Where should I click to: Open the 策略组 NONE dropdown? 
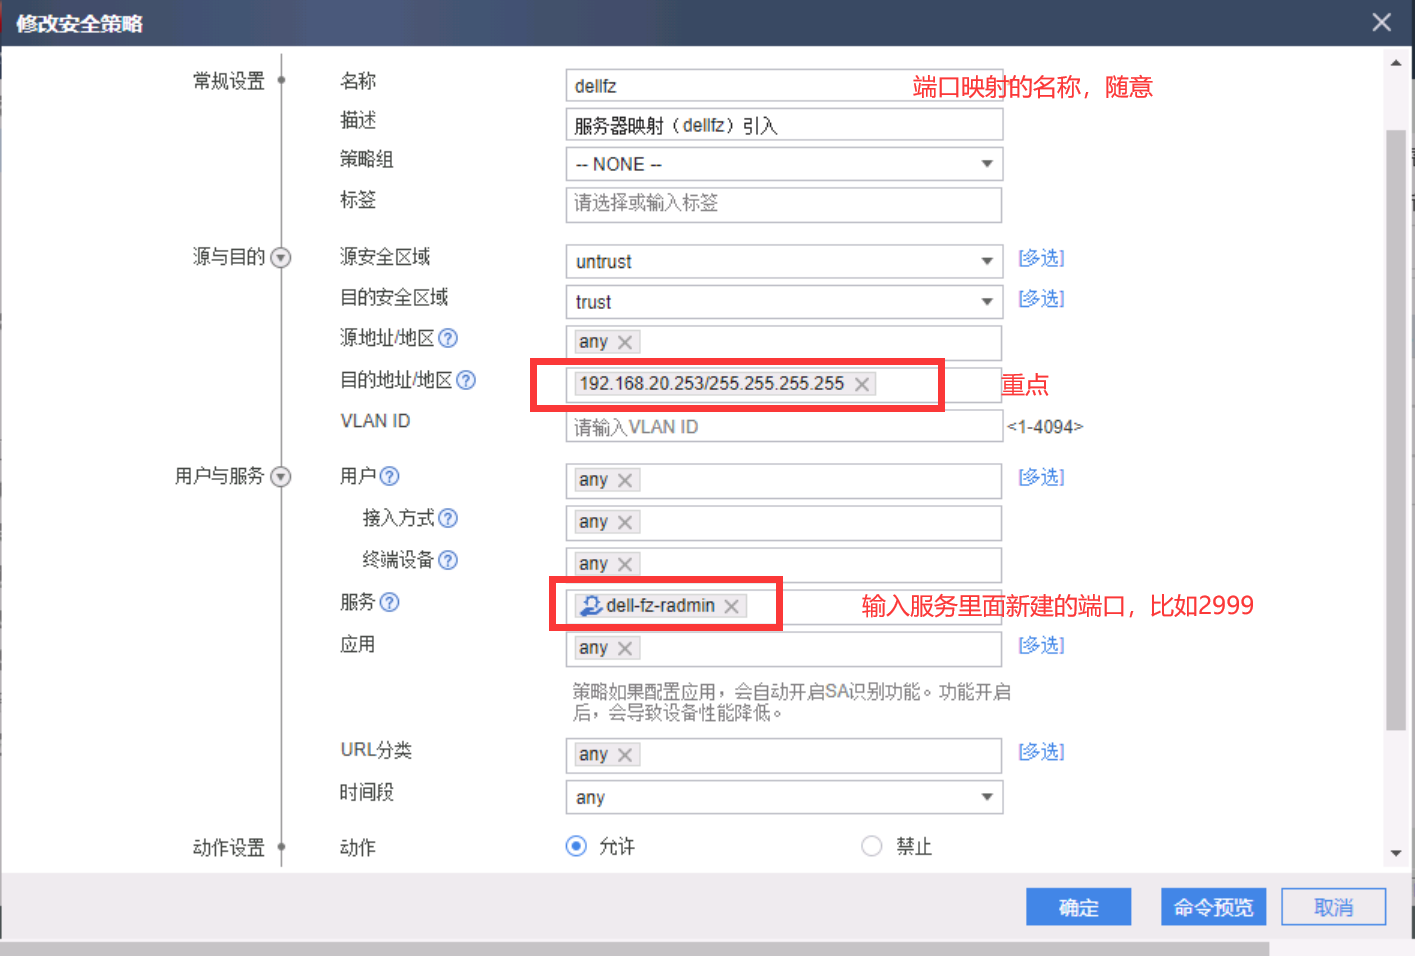point(784,164)
